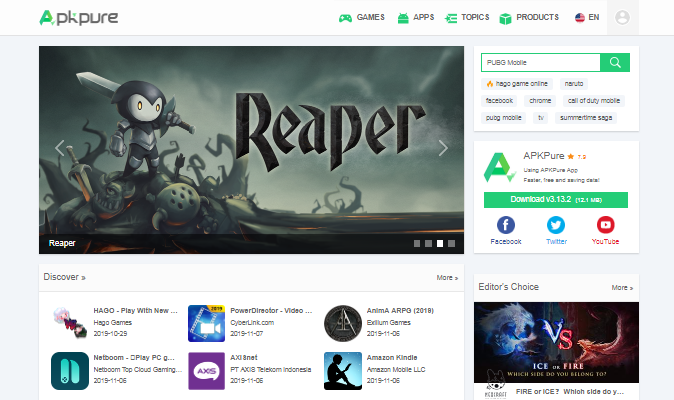Select the 'facebook' search tag
The width and height of the screenshot is (674, 400).
coord(499,101)
